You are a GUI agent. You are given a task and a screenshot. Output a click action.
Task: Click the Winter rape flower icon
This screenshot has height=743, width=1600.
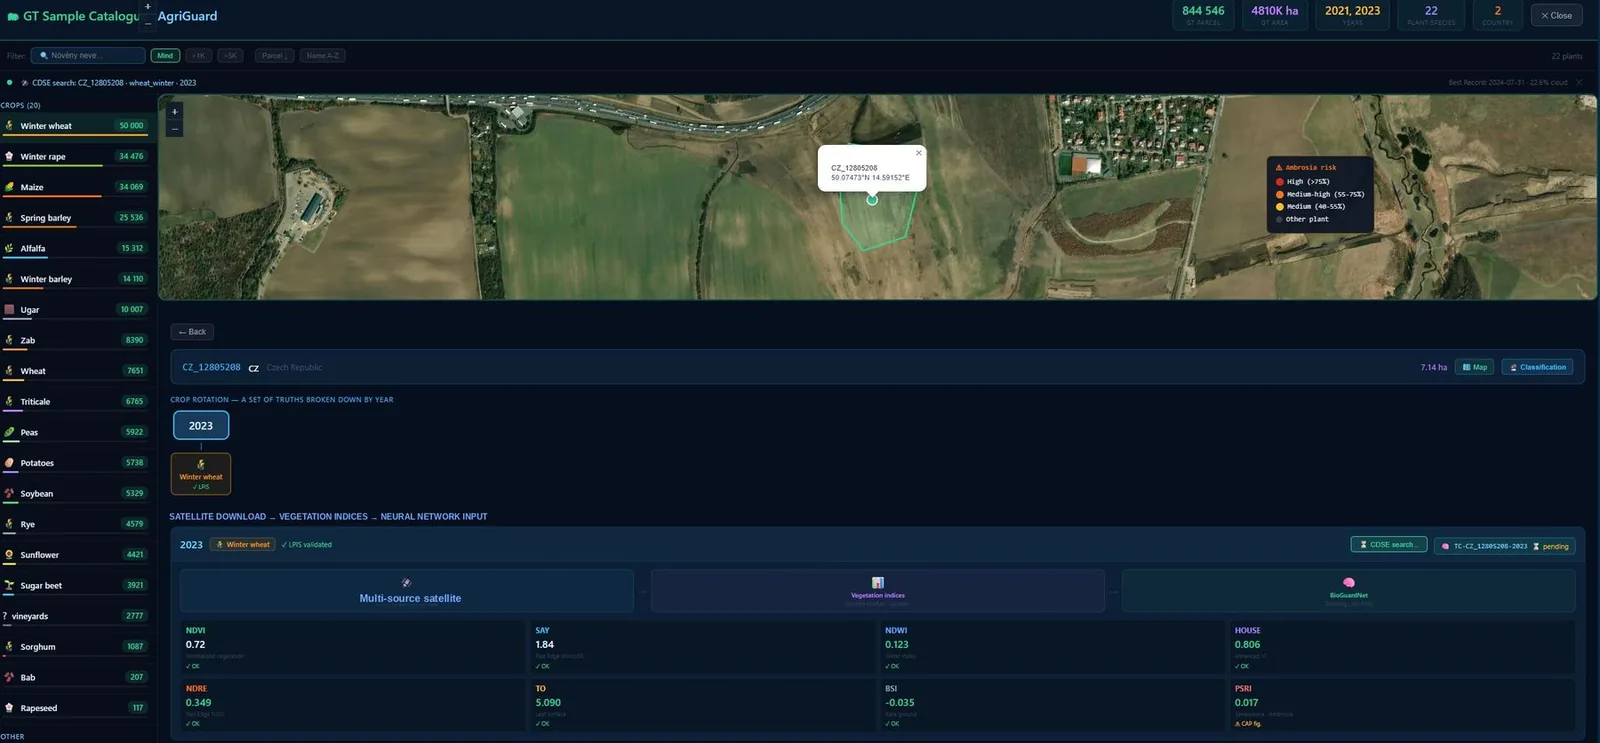tap(9, 156)
